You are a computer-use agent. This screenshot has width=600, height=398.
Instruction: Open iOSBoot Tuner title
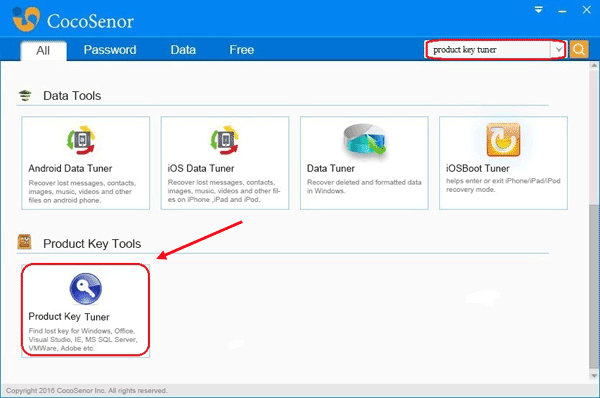tap(478, 168)
